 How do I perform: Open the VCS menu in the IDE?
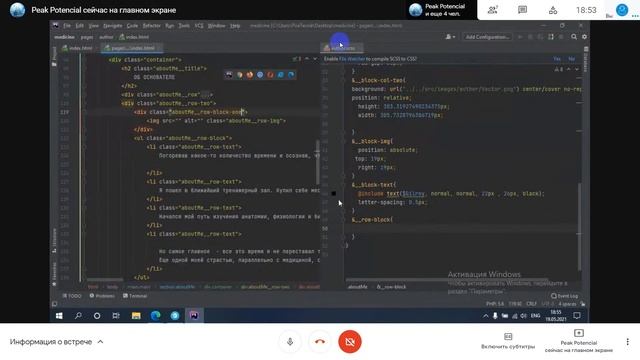click(x=199, y=26)
